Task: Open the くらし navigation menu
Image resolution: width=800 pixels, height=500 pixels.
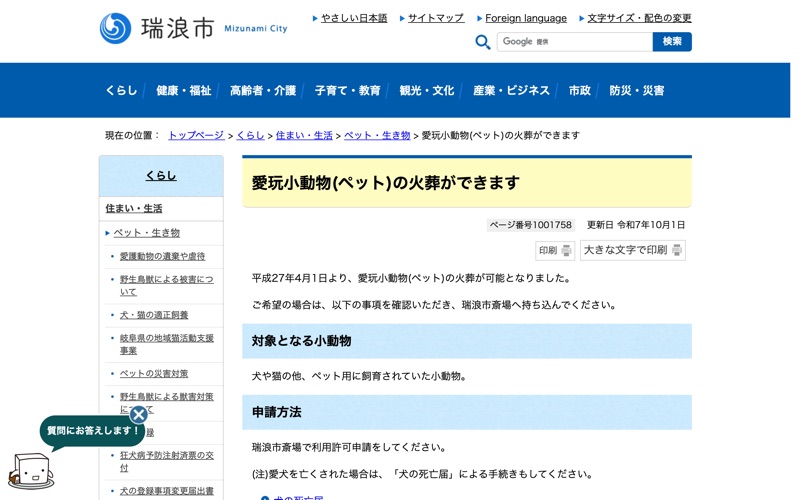Action: pyautogui.click(x=121, y=90)
